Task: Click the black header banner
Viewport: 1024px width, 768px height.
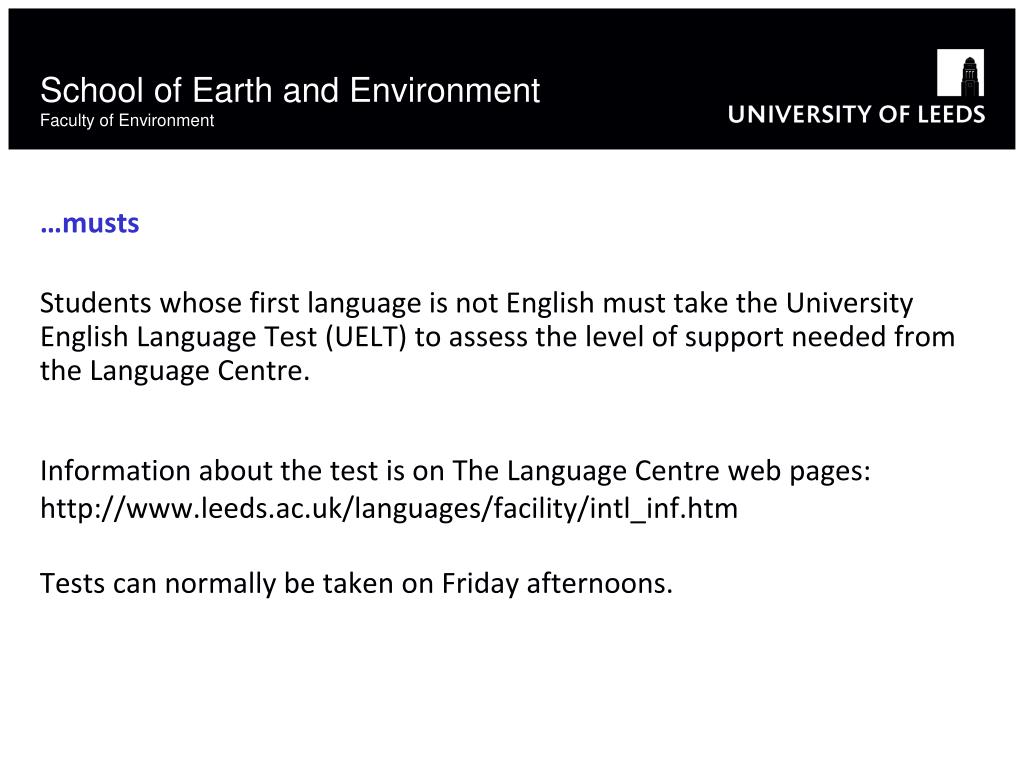Action: tap(512, 79)
